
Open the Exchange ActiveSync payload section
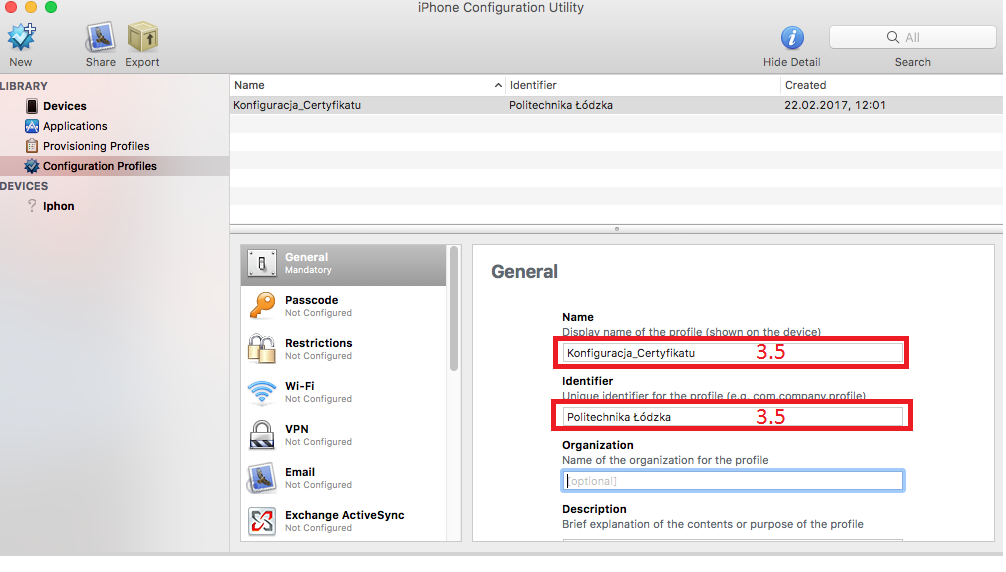point(343,521)
